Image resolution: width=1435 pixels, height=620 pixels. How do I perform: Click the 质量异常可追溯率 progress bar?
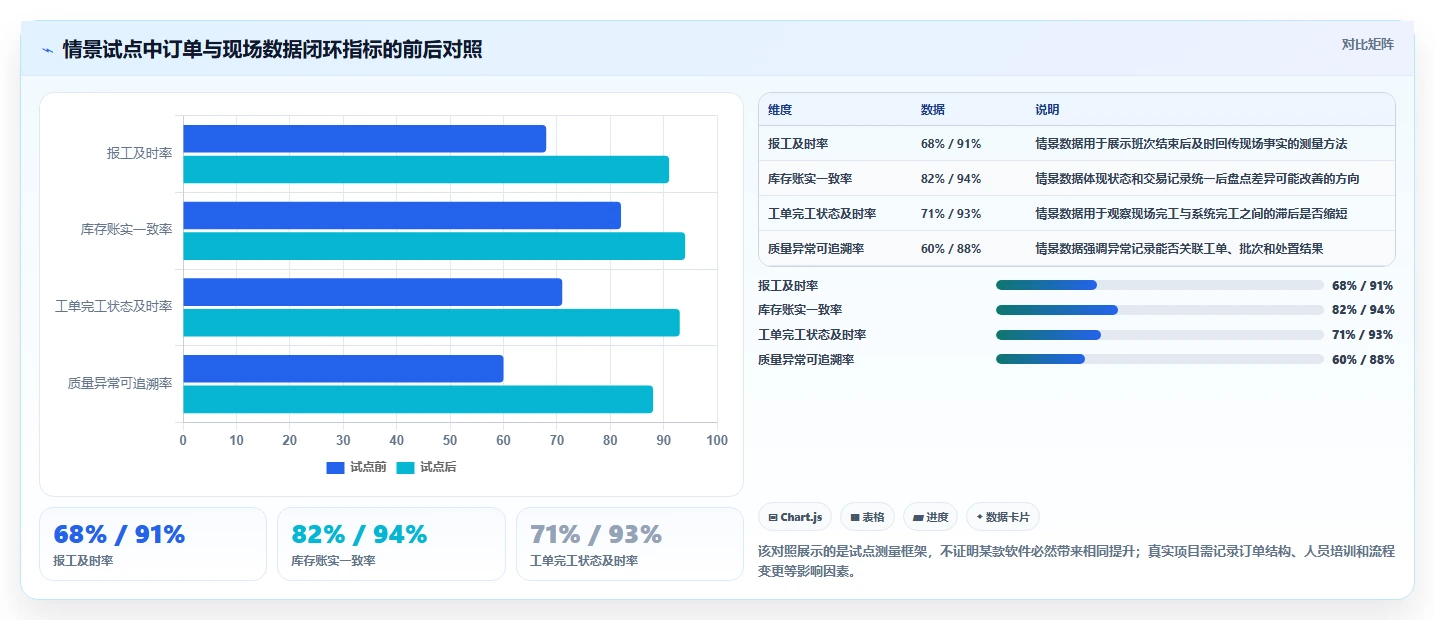tap(1160, 359)
